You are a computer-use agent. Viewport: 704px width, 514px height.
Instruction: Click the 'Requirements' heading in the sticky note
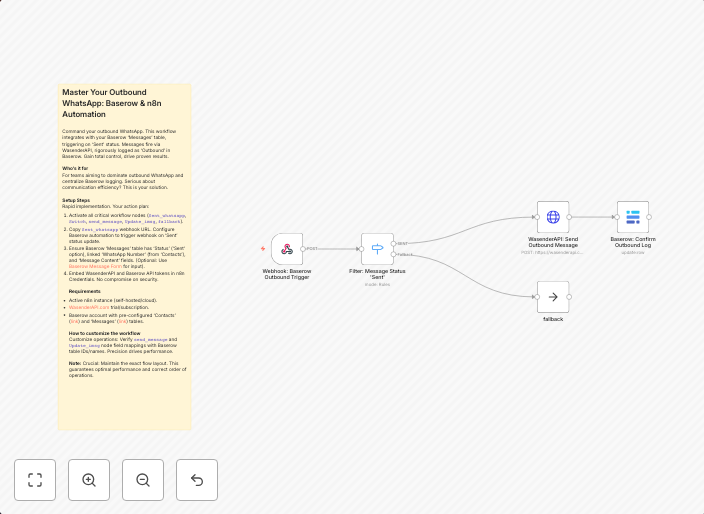click(x=84, y=291)
